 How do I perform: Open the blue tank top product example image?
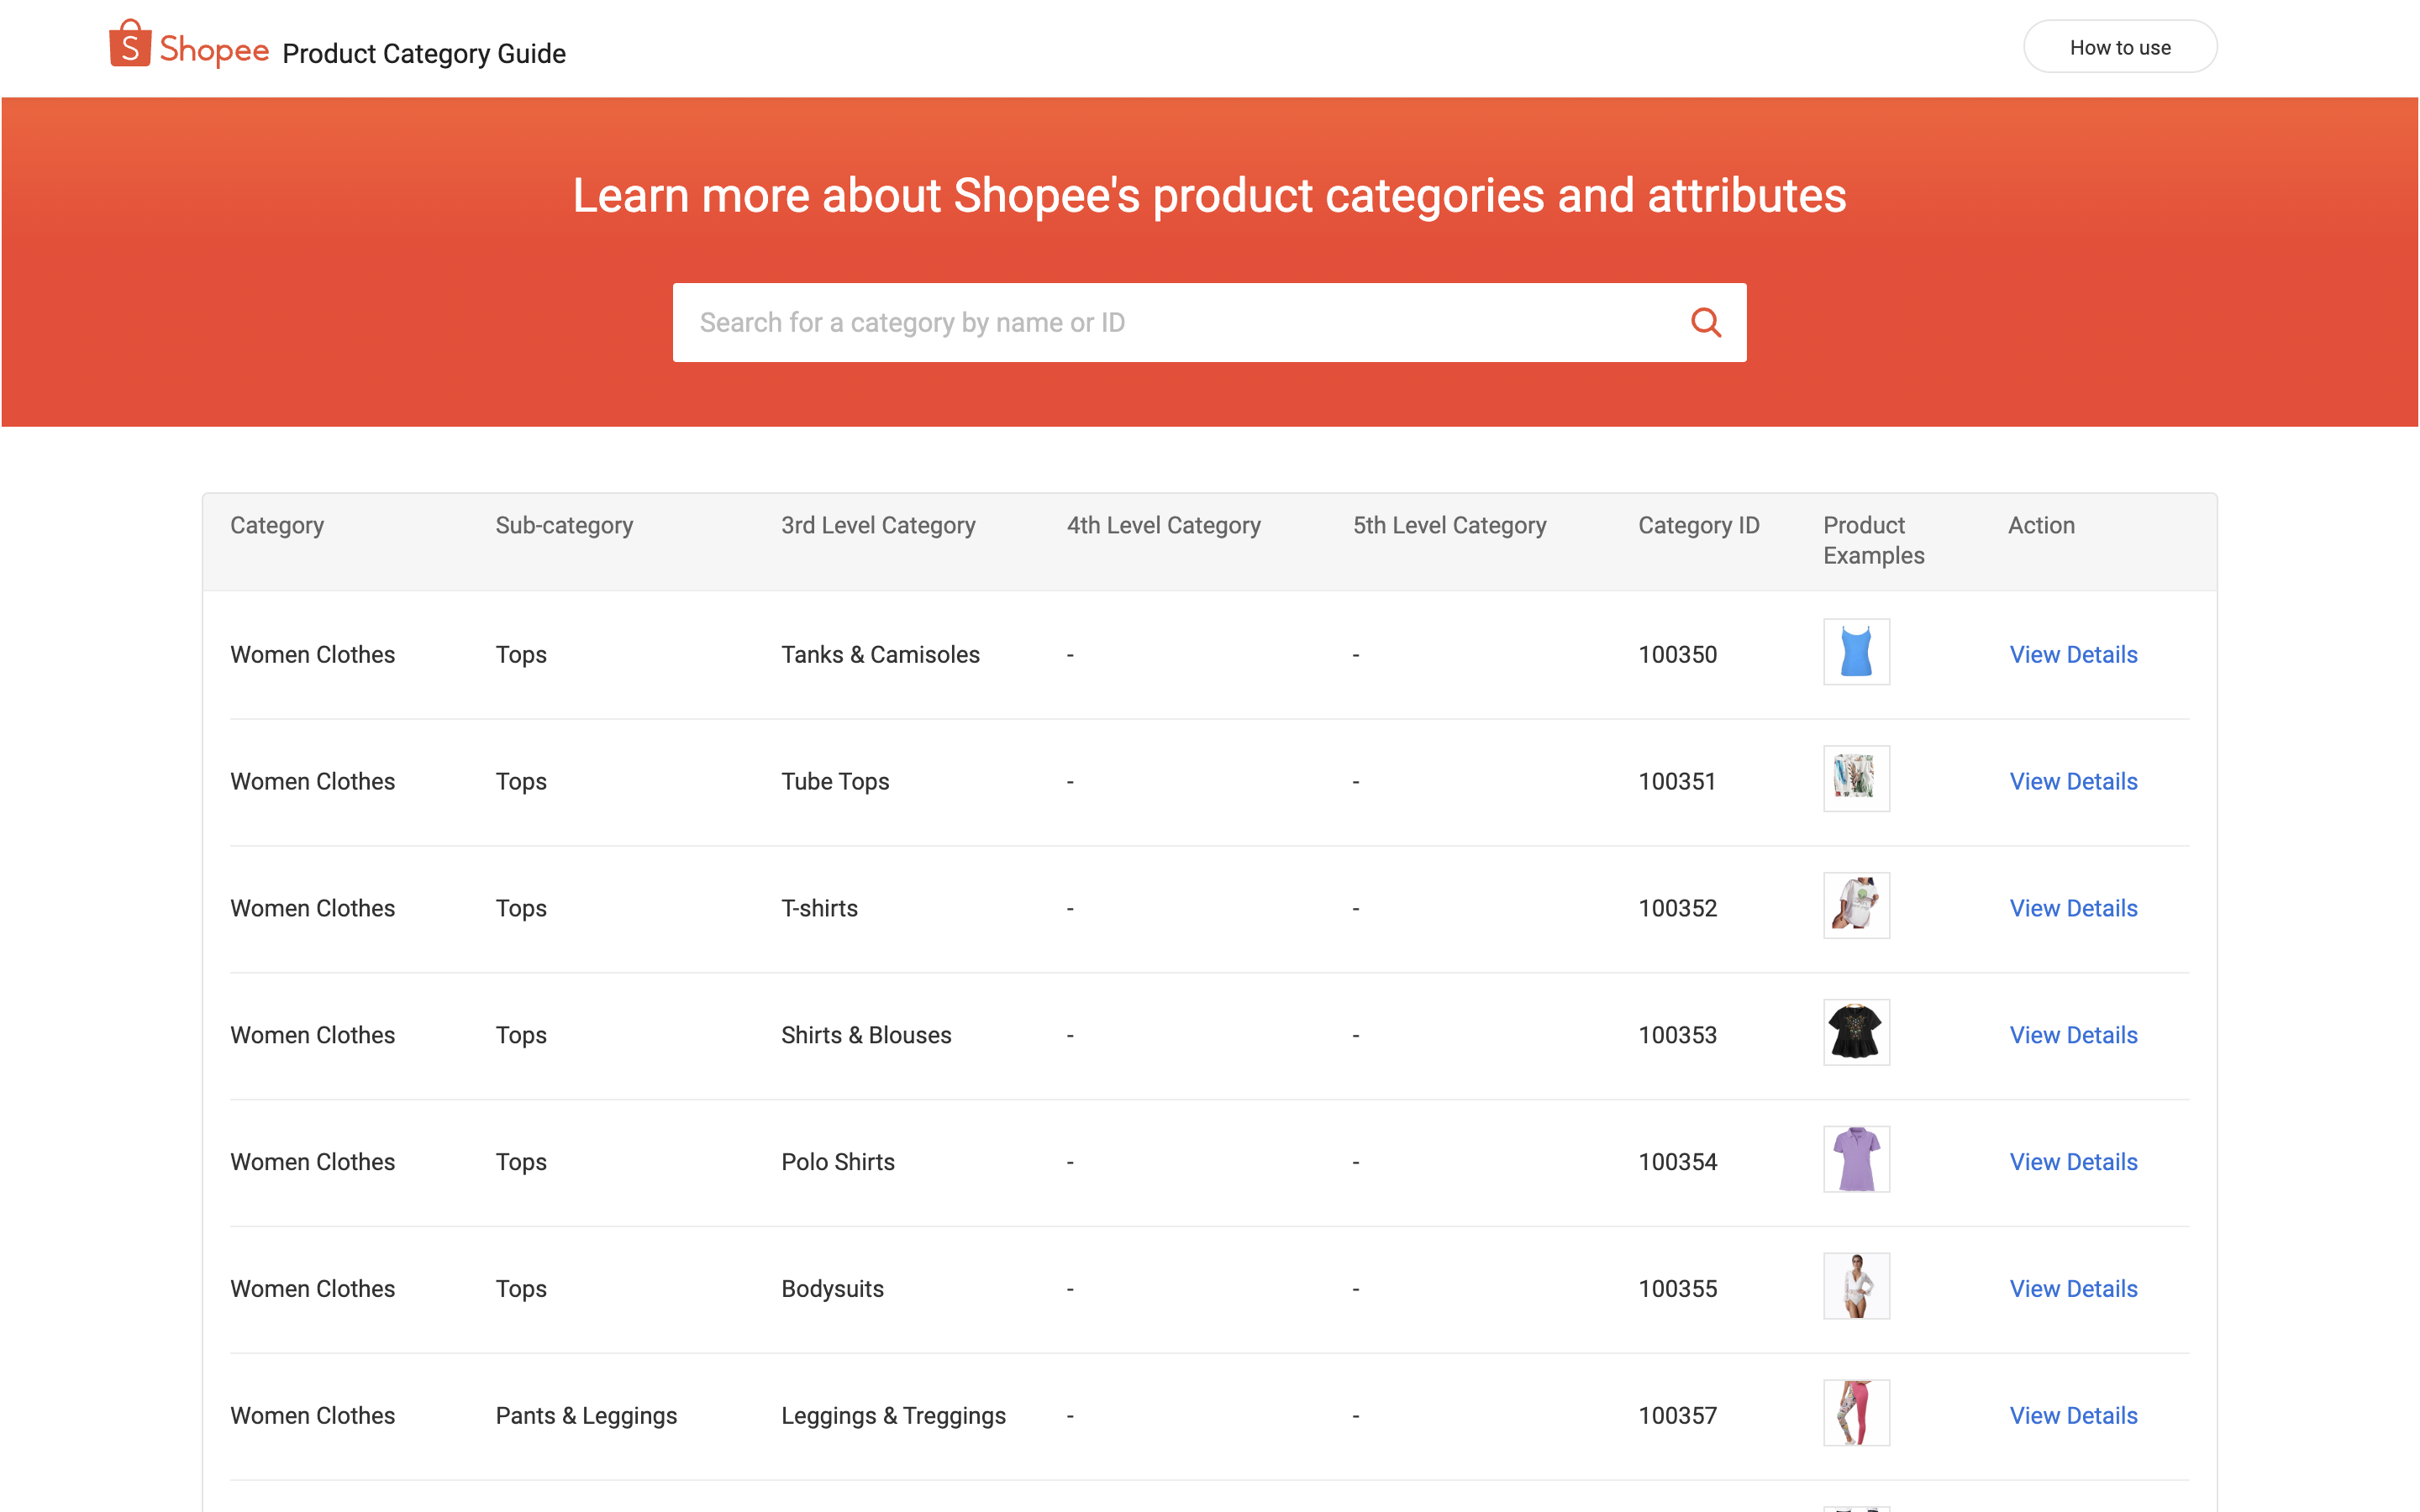click(x=1856, y=652)
